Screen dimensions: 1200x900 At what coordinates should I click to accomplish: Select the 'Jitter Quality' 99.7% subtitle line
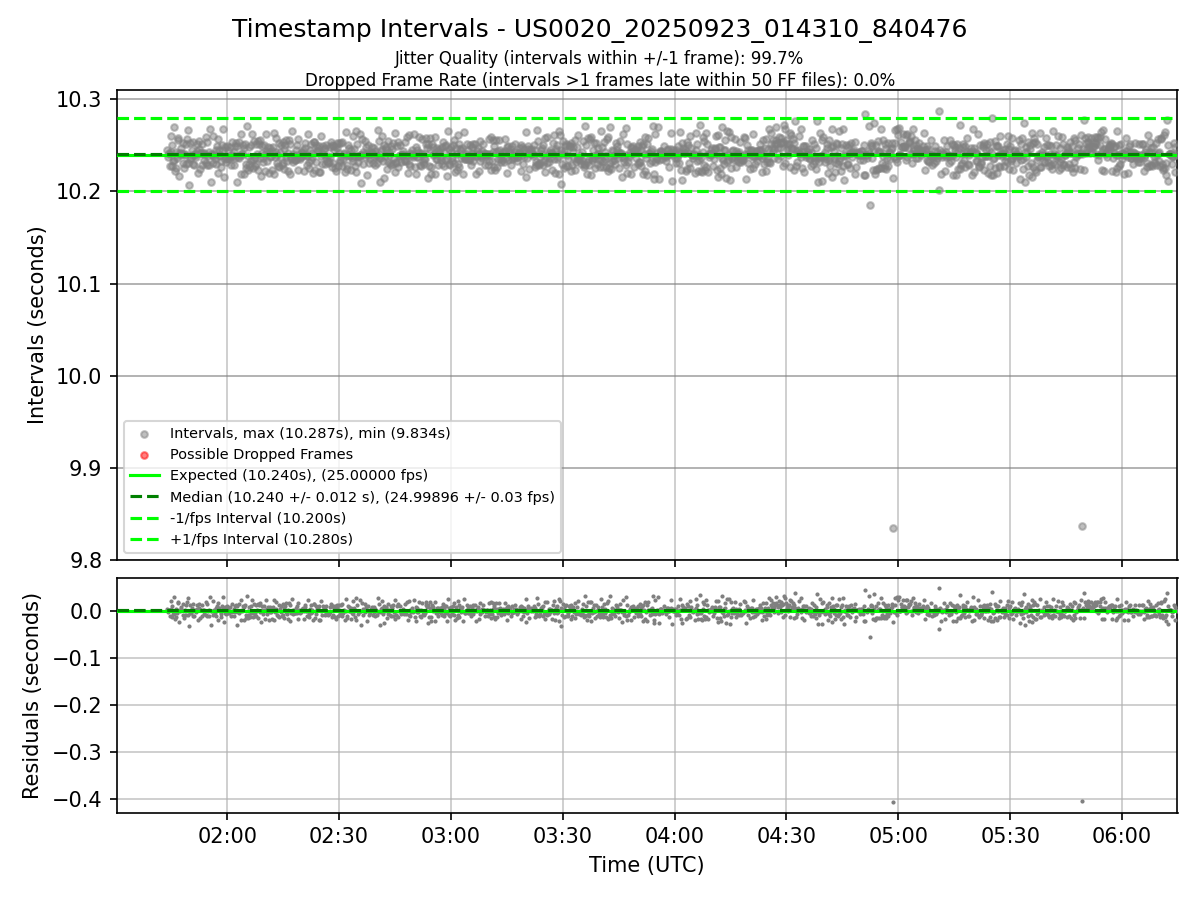click(599, 58)
